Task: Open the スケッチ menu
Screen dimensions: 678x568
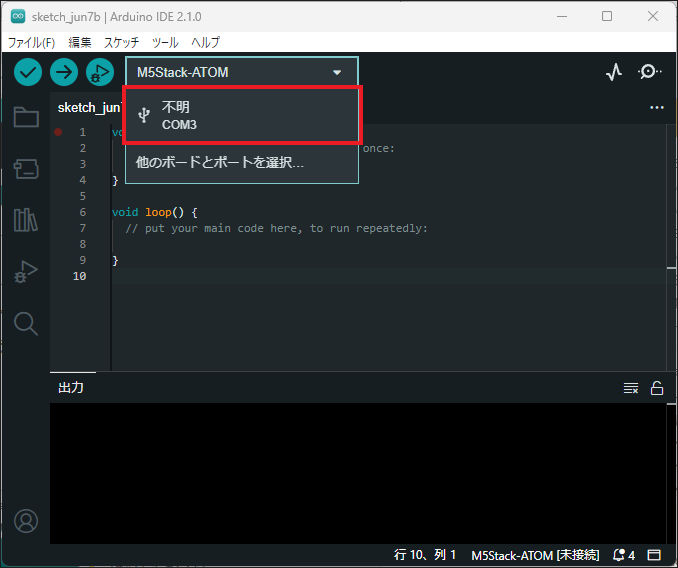Action: coord(122,42)
